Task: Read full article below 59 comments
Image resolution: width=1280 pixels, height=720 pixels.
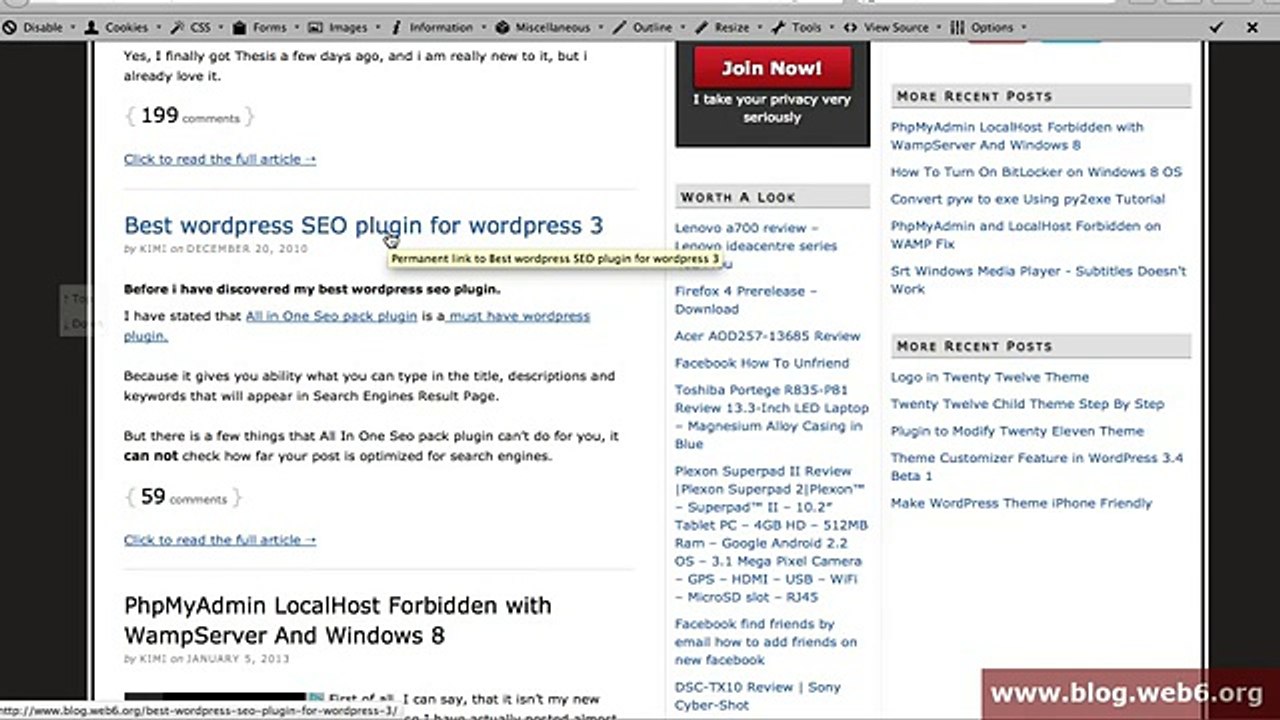Action: click(x=220, y=540)
